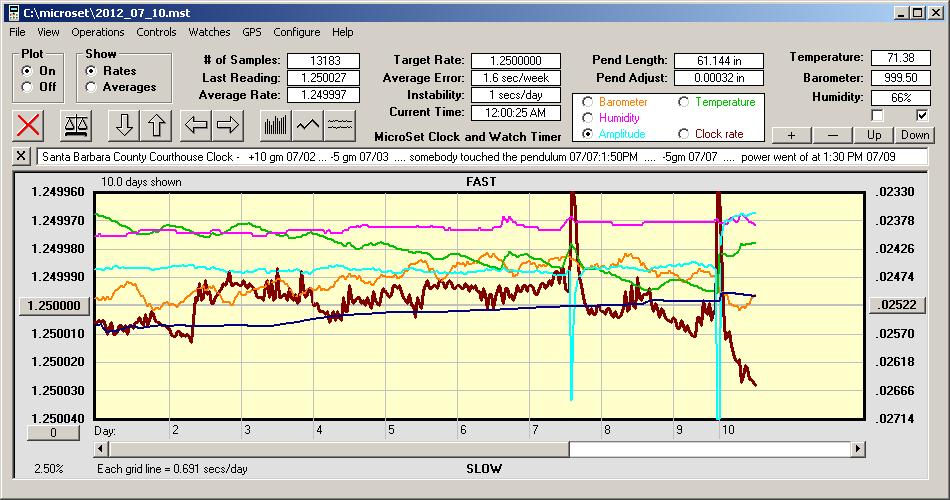Show Averages in the plot

click(x=91, y=87)
